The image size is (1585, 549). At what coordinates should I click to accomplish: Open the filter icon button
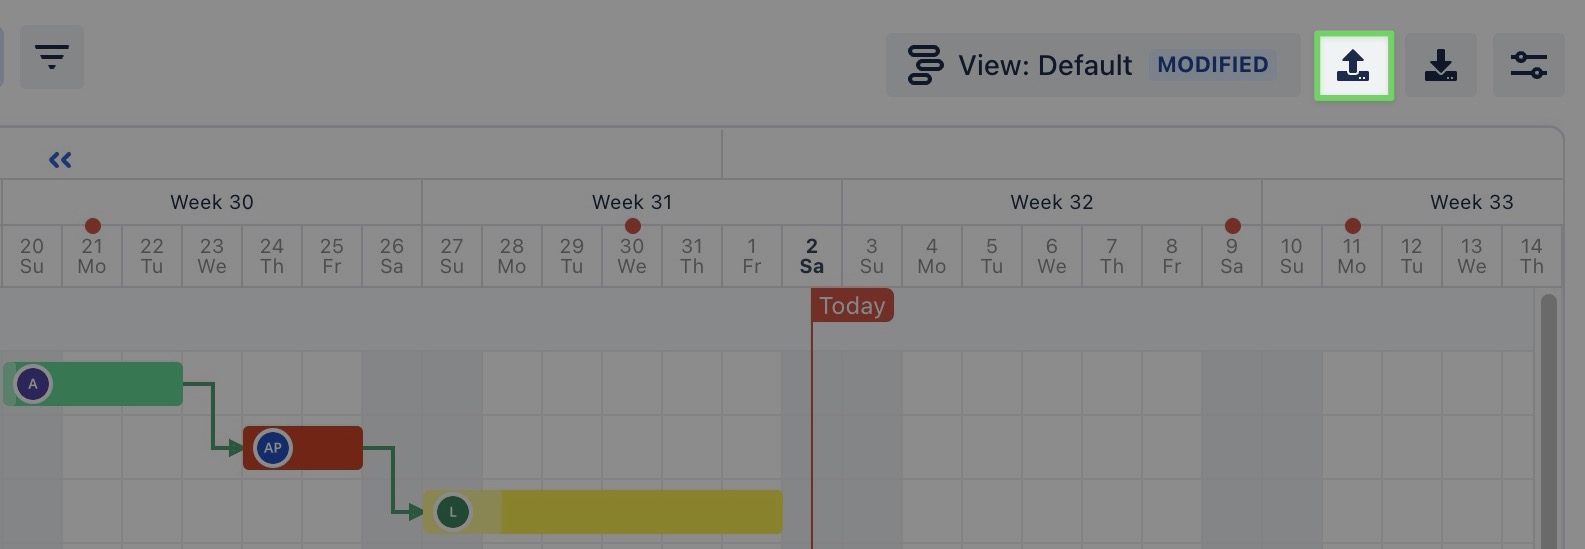(52, 56)
